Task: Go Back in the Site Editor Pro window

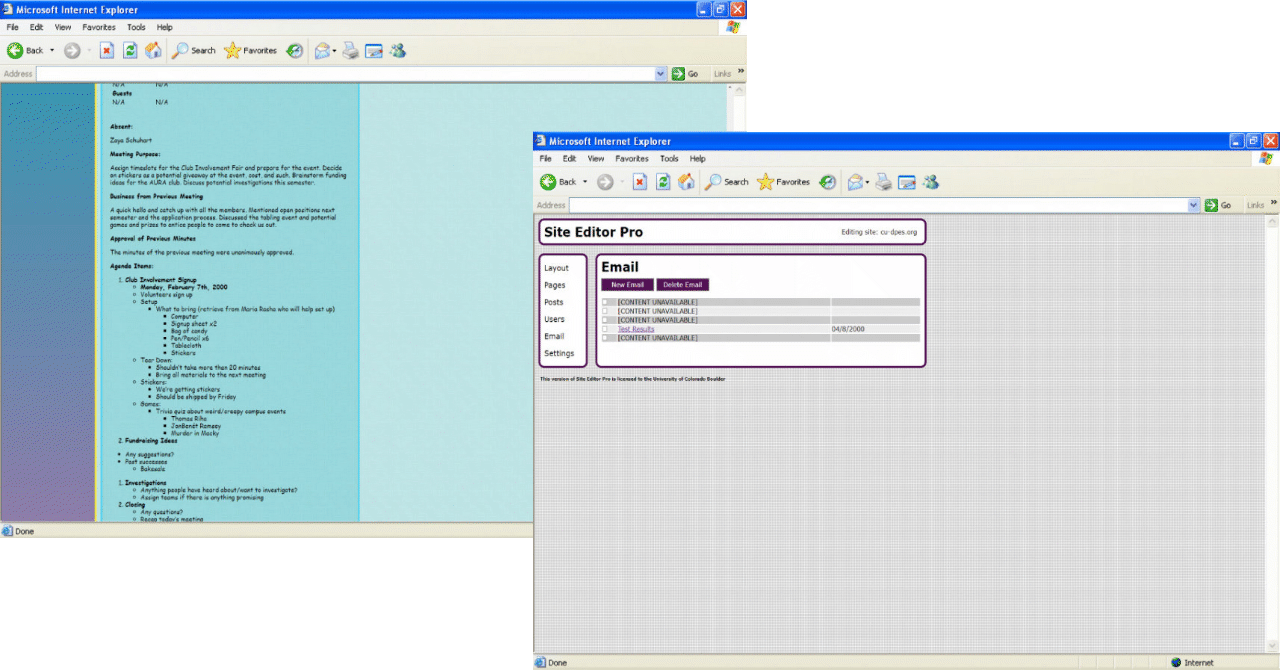Action: [x=559, y=182]
